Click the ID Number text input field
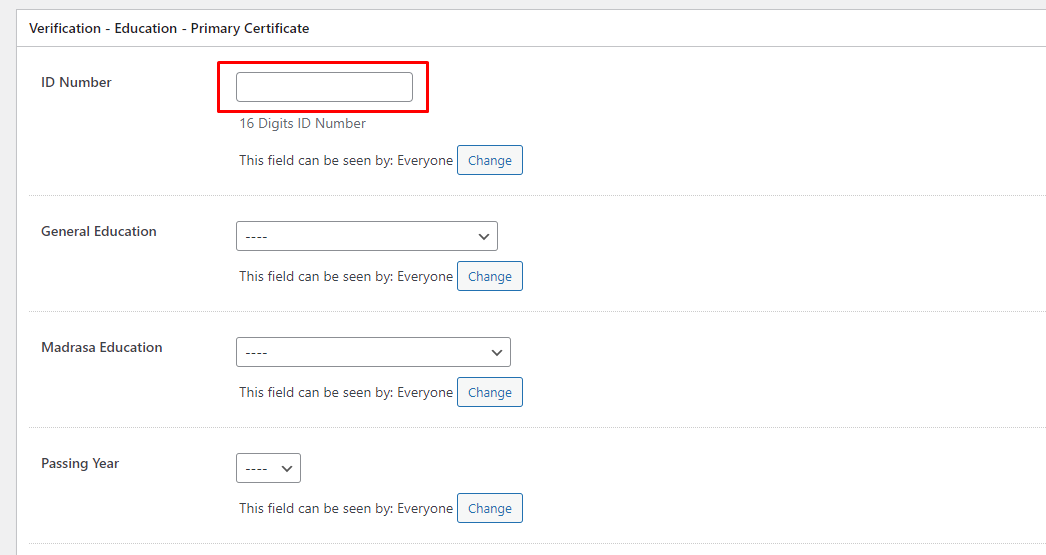Viewport: 1046px width, 555px height. coord(324,87)
